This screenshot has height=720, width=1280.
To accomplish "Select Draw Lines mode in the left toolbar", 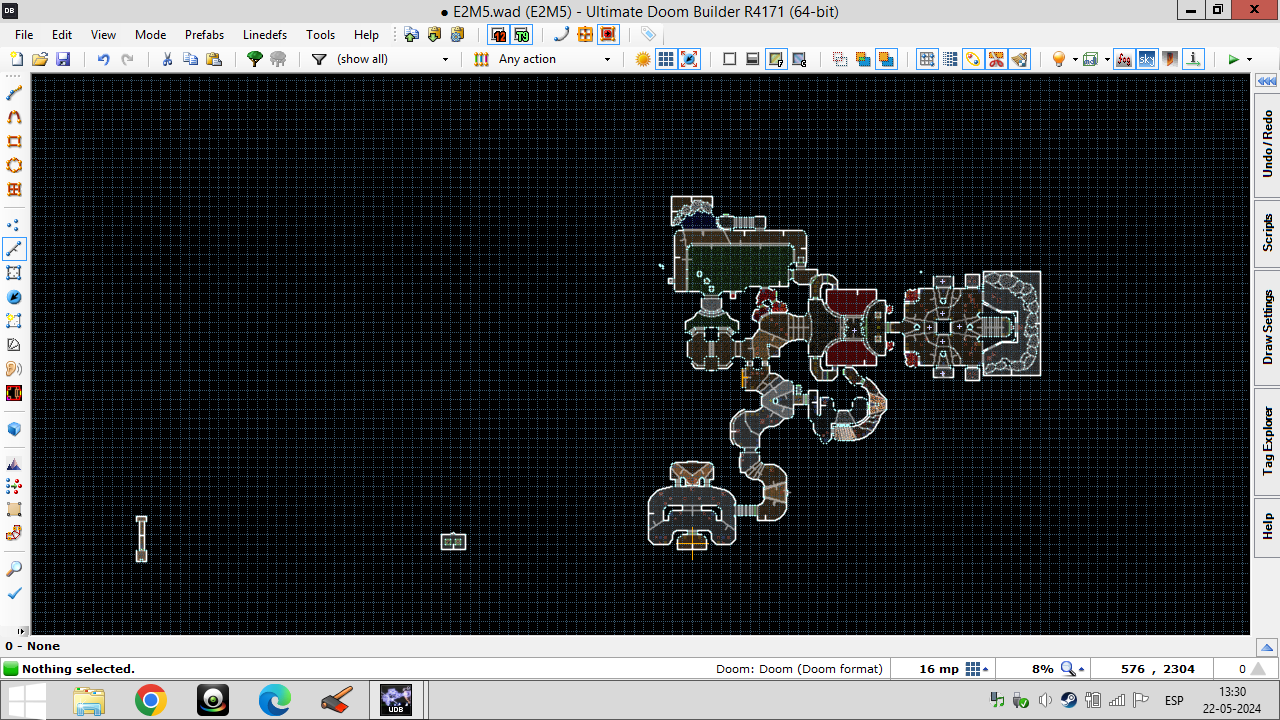I will [14, 92].
